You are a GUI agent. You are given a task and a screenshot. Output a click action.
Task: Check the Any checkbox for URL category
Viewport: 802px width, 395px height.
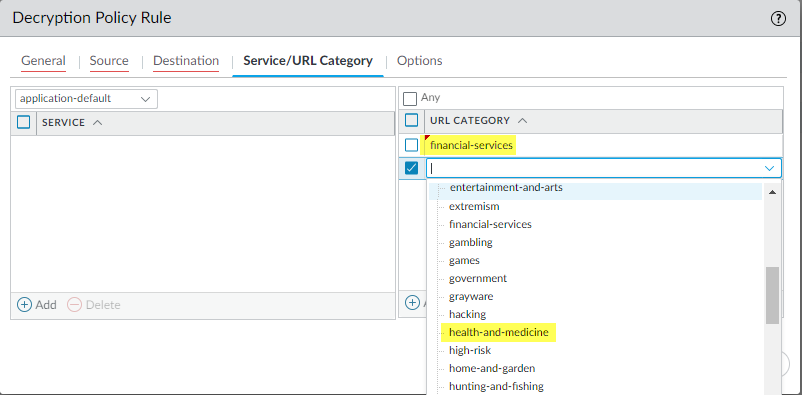tap(410, 98)
